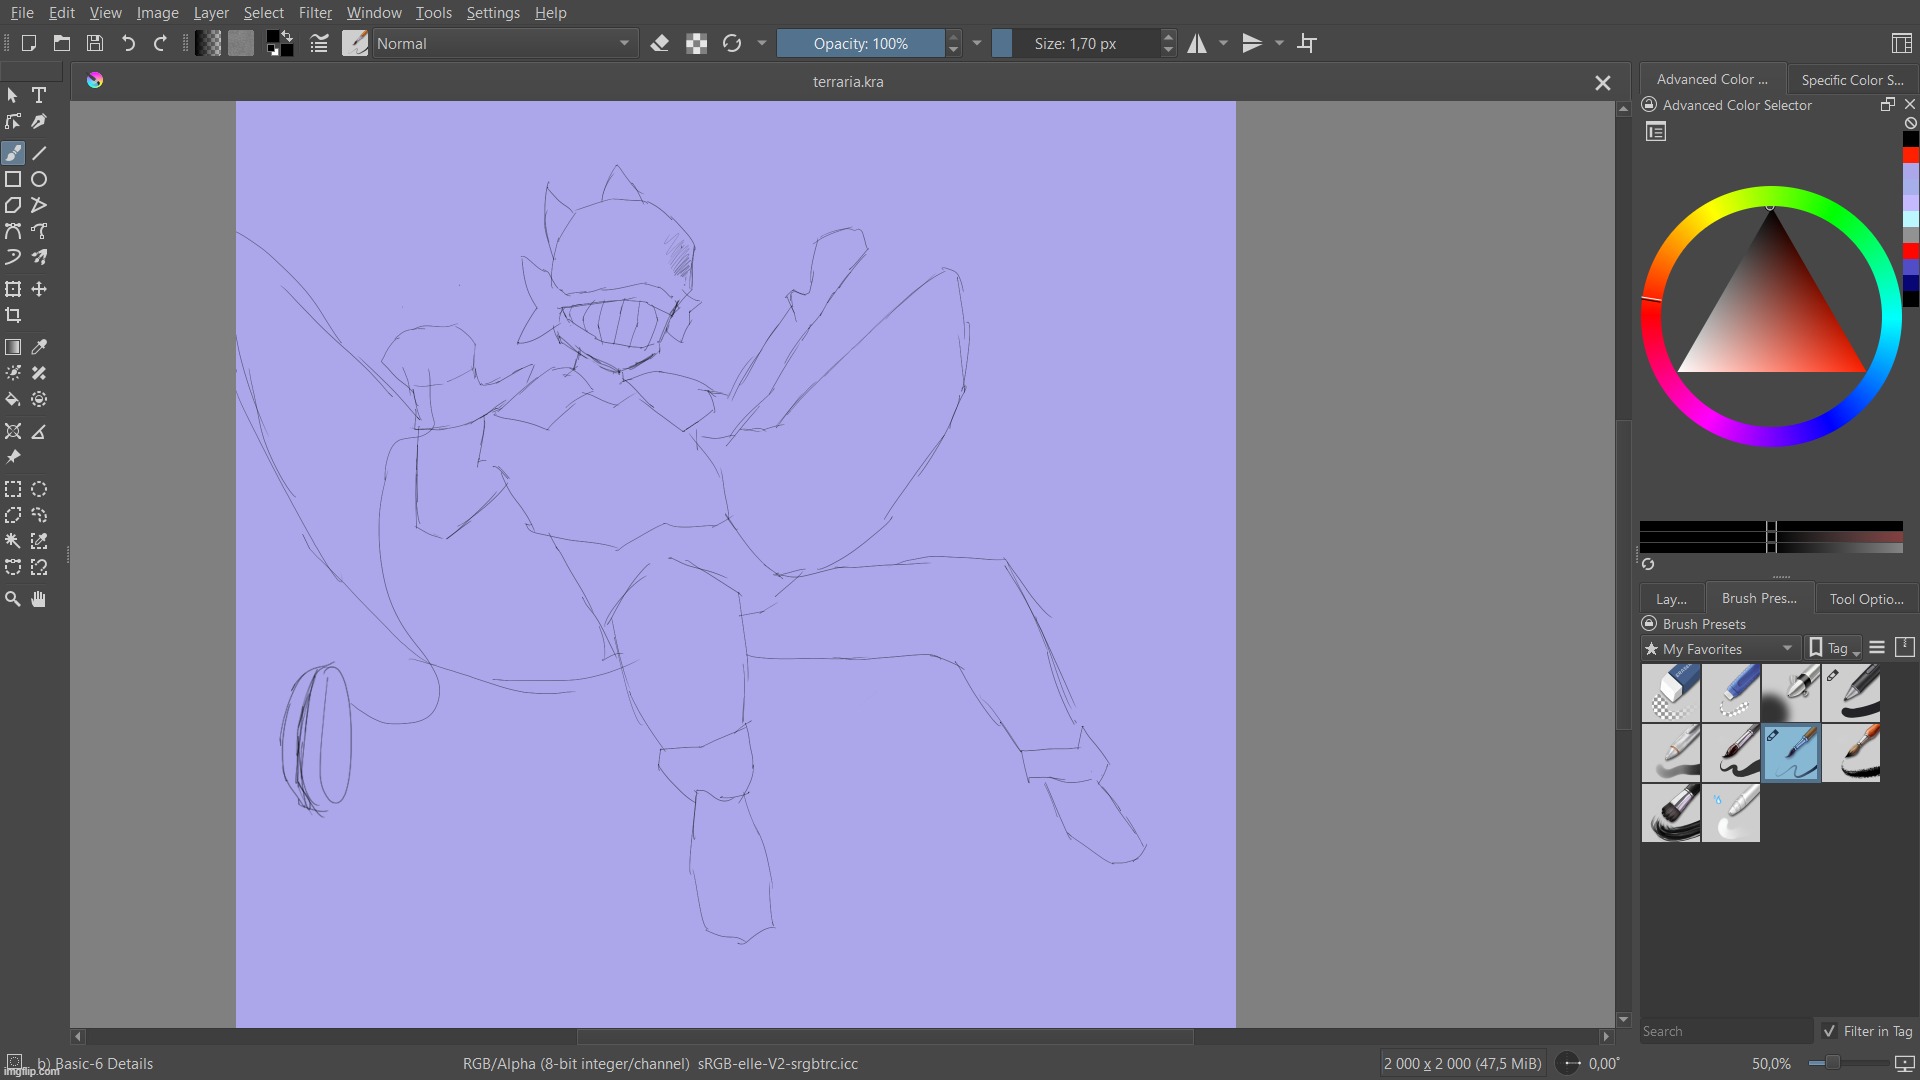Select the Ellipse tool
Image resolution: width=1920 pixels, height=1080 pixels.
point(39,179)
